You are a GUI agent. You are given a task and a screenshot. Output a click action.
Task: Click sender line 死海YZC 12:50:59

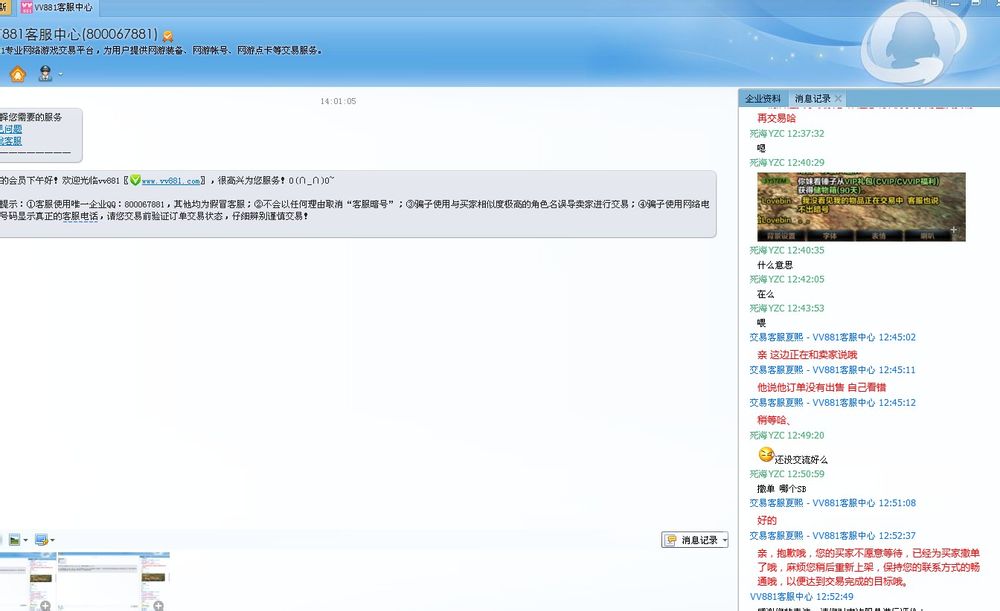pos(786,474)
